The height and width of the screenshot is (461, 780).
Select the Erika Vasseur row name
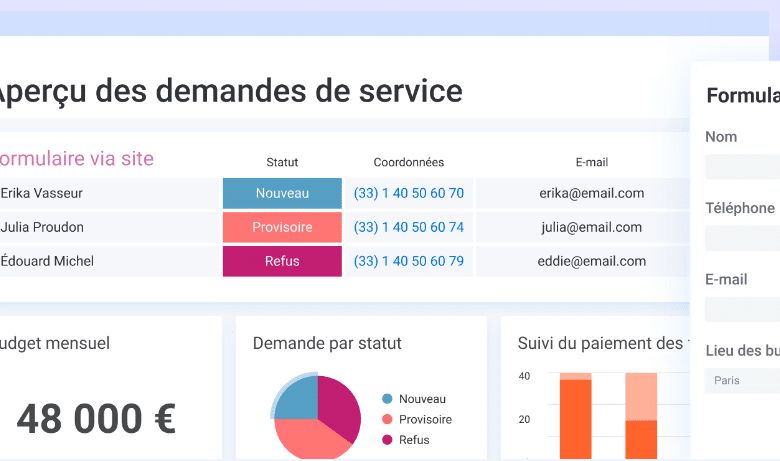pyautogui.click(x=42, y=193)
